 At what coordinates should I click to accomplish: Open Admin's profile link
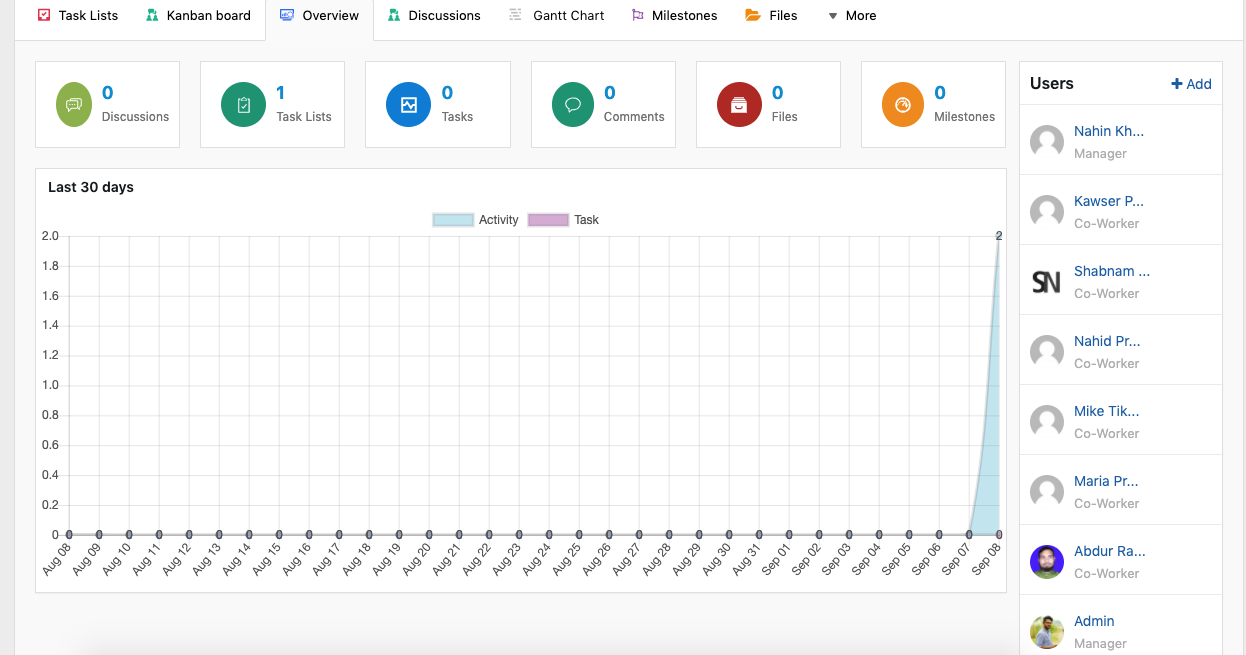(x=1094, y=621)
